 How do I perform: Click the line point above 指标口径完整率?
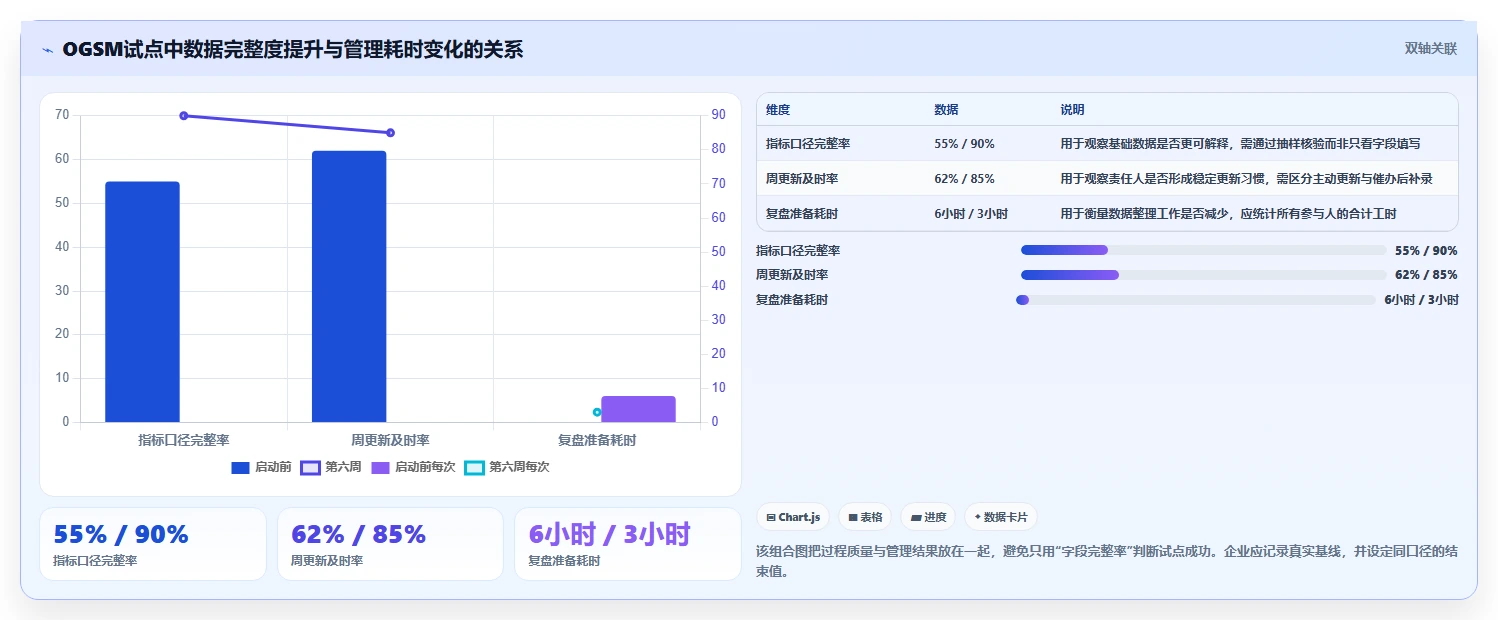click(184, 116)
